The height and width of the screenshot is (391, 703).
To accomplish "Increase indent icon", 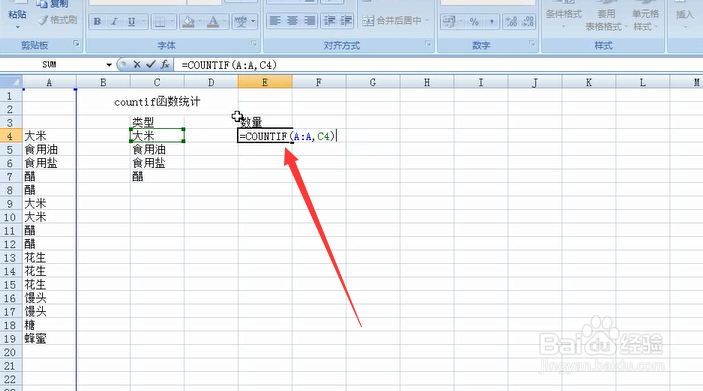I will tap(346, 21).
